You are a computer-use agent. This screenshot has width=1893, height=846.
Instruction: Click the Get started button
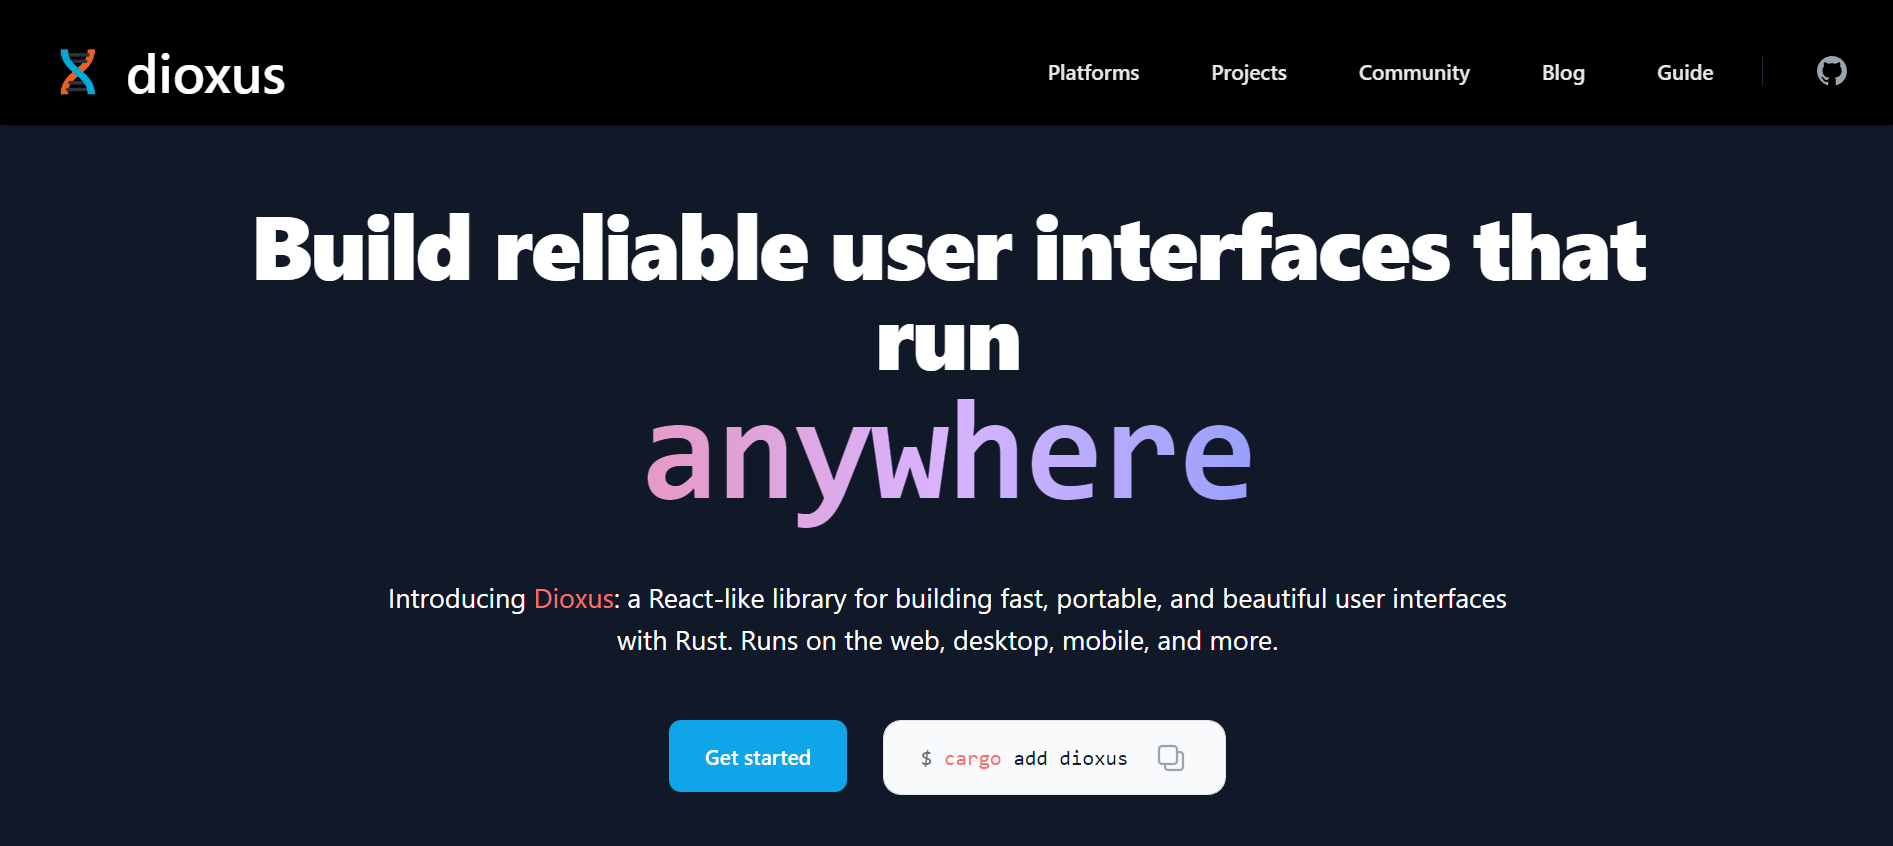coord(757,756)
